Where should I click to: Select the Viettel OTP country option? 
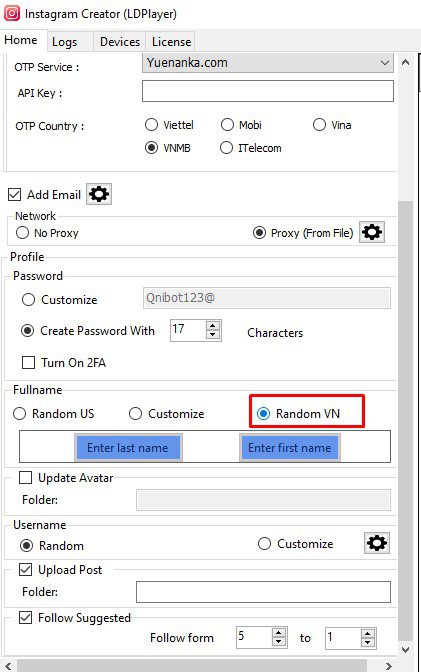151,125
